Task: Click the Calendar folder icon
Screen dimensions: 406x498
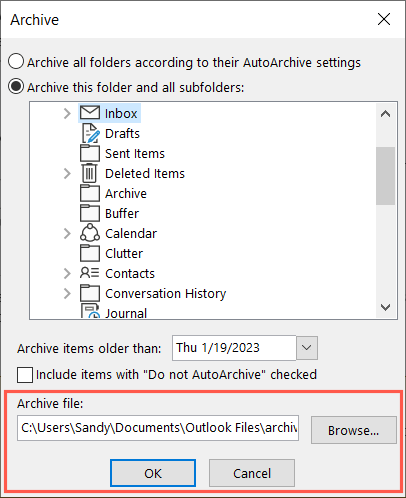Action: pyautogui.click(x=90, y=233)
